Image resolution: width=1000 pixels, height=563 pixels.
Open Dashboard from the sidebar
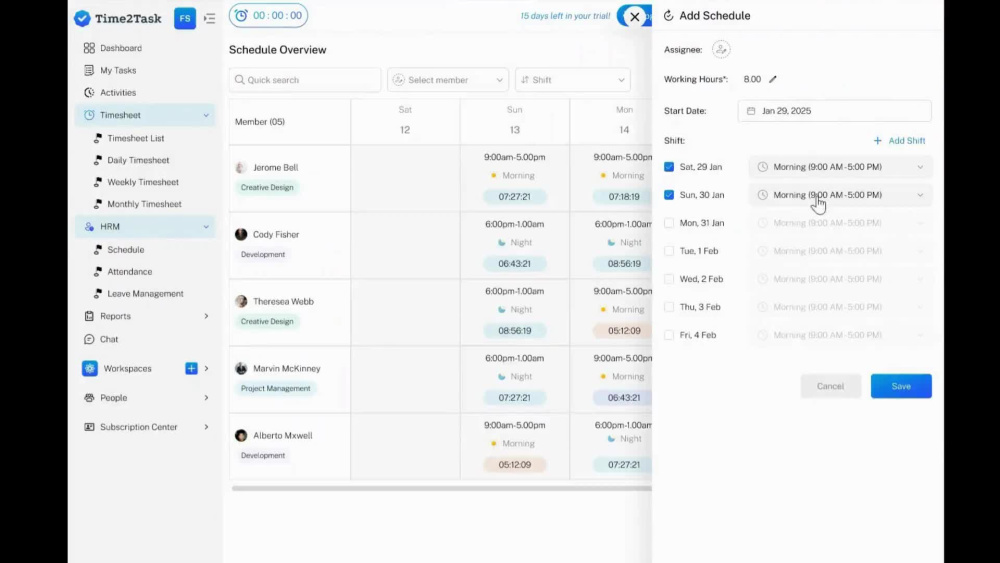click(121, 48)
